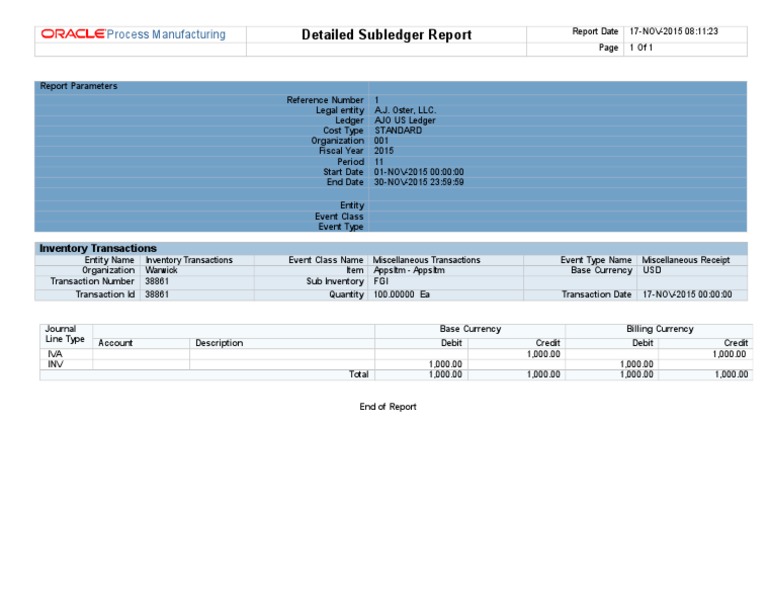
Task: Click INV row billing currency debit 1,000.00
Action: click(637, 364)
